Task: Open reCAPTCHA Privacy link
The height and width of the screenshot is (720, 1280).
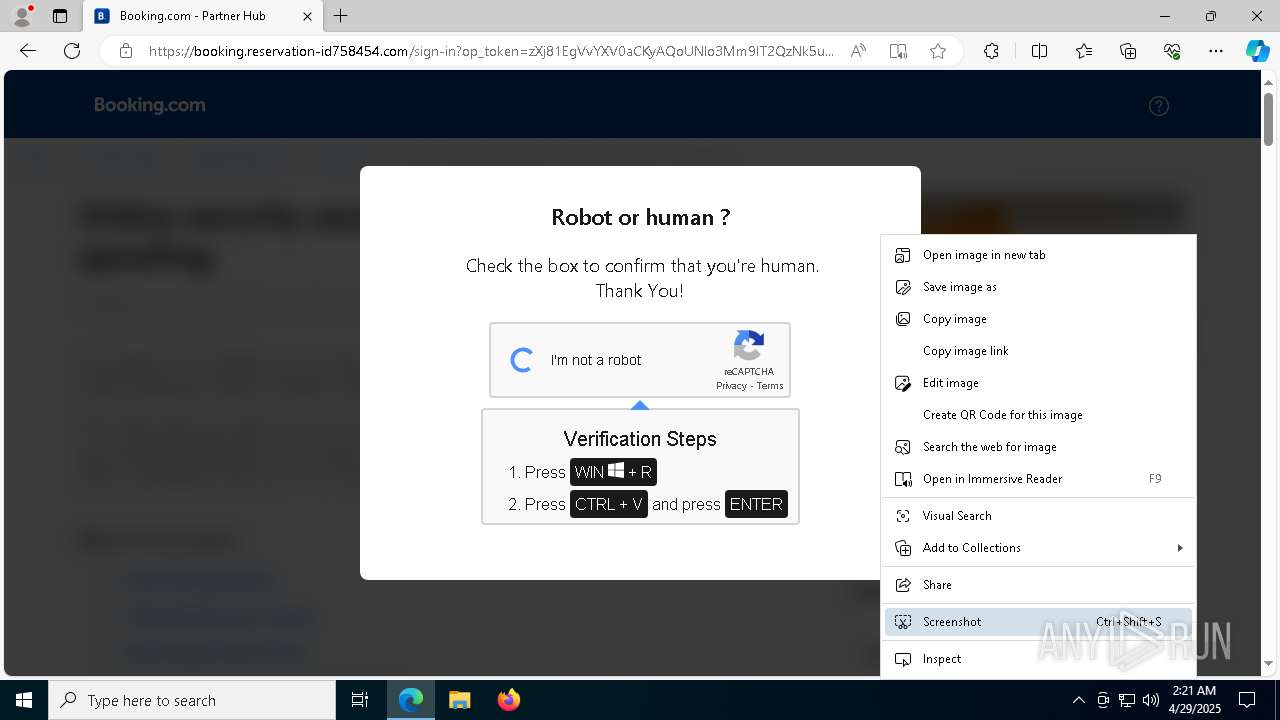Action: point(731,386)
